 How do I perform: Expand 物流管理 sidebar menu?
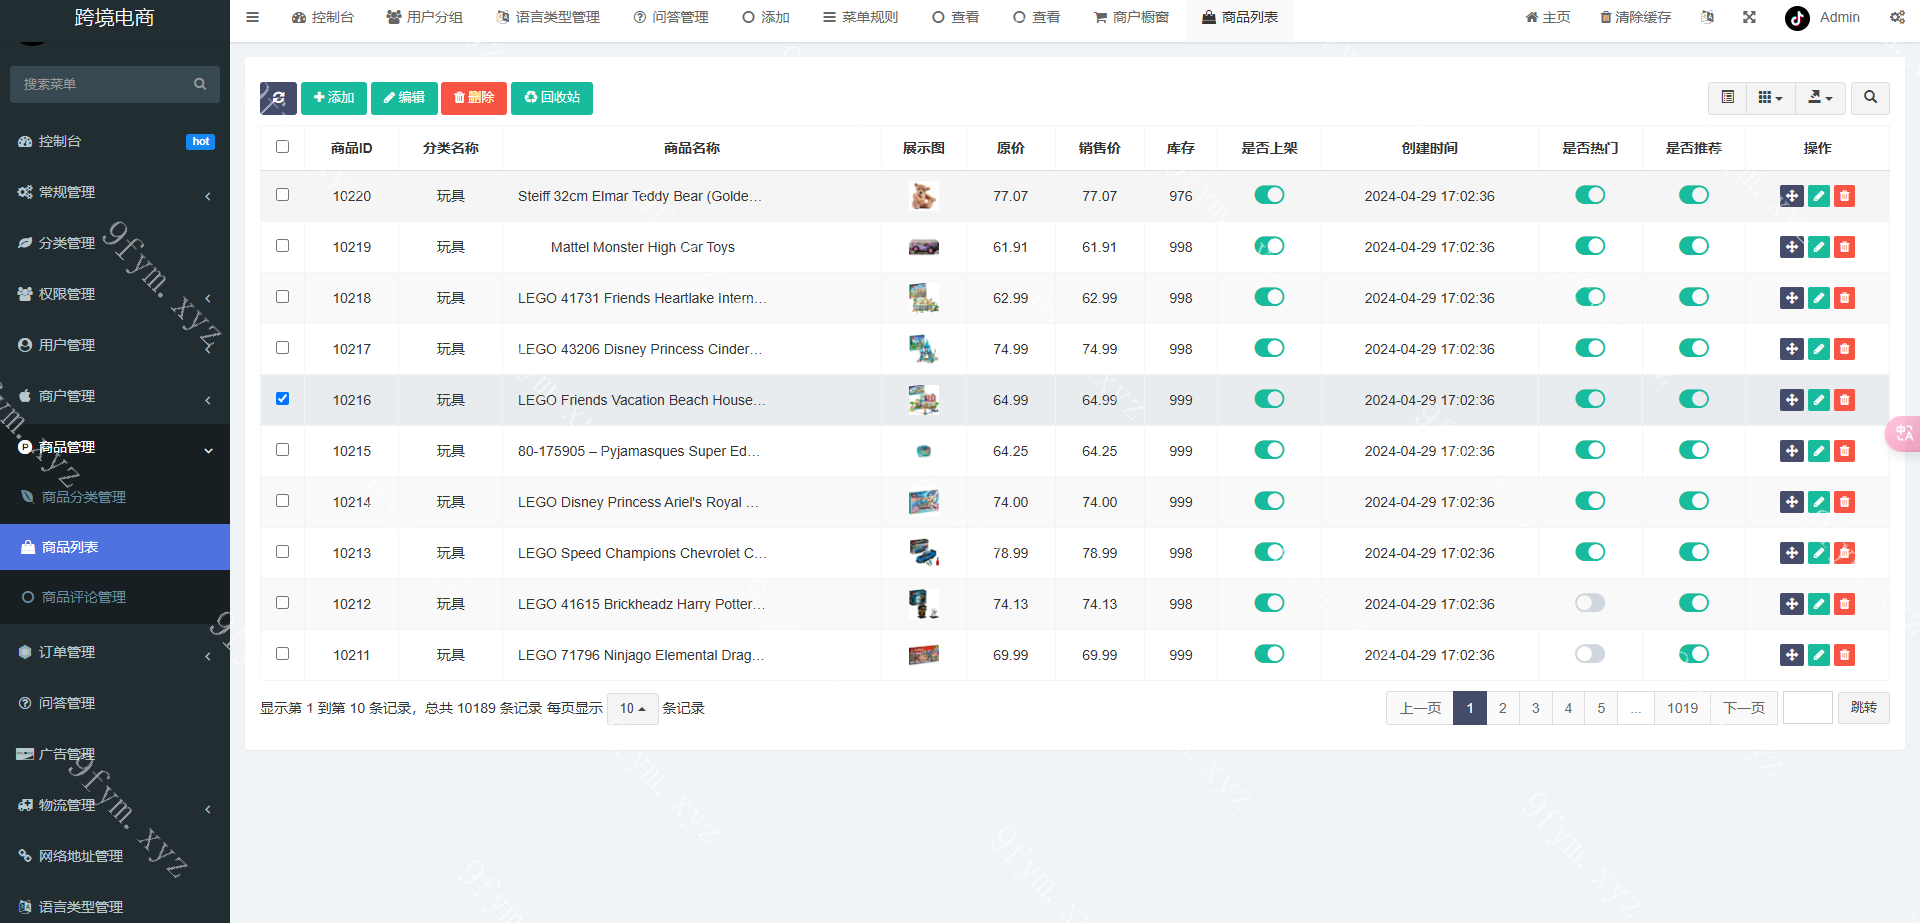pyautogui.click(x=115, y=805)
